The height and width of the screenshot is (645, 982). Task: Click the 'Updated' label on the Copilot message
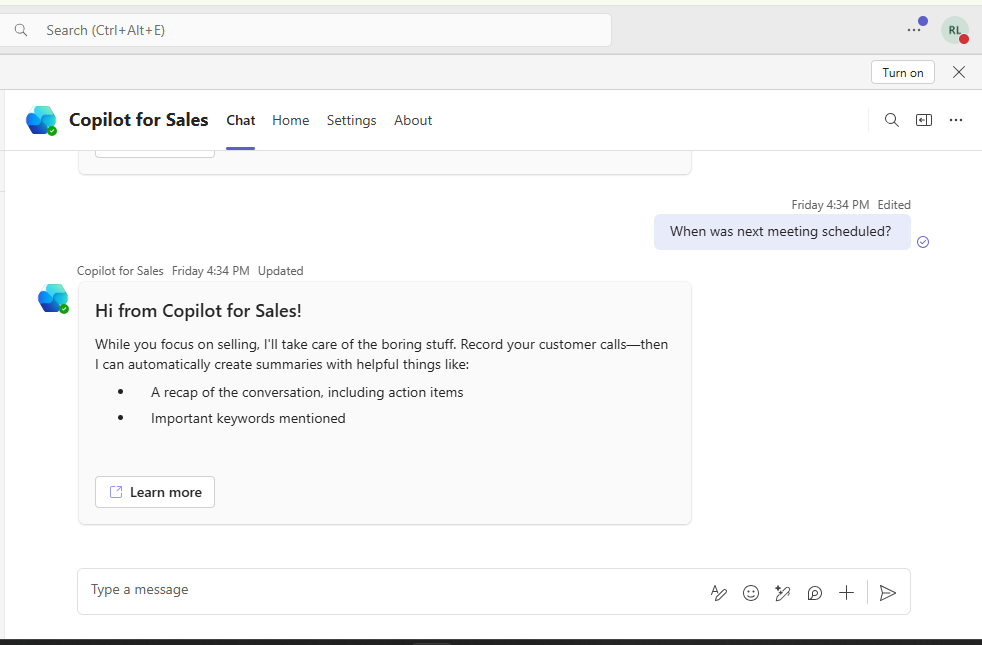pyautogui.click(x=281, y=271)
